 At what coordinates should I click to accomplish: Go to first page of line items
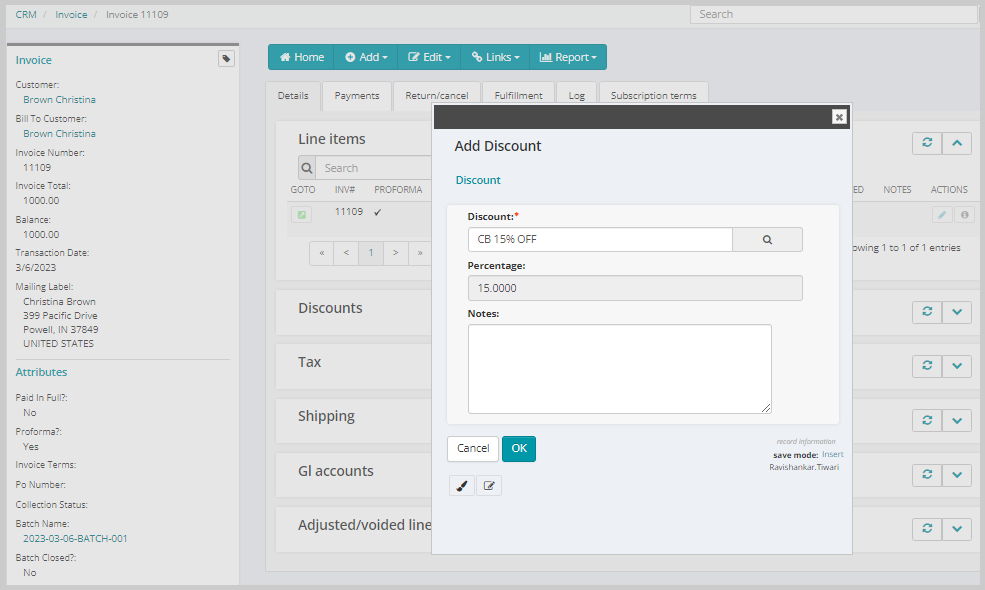pyautogui.click(x=322, y=253)
